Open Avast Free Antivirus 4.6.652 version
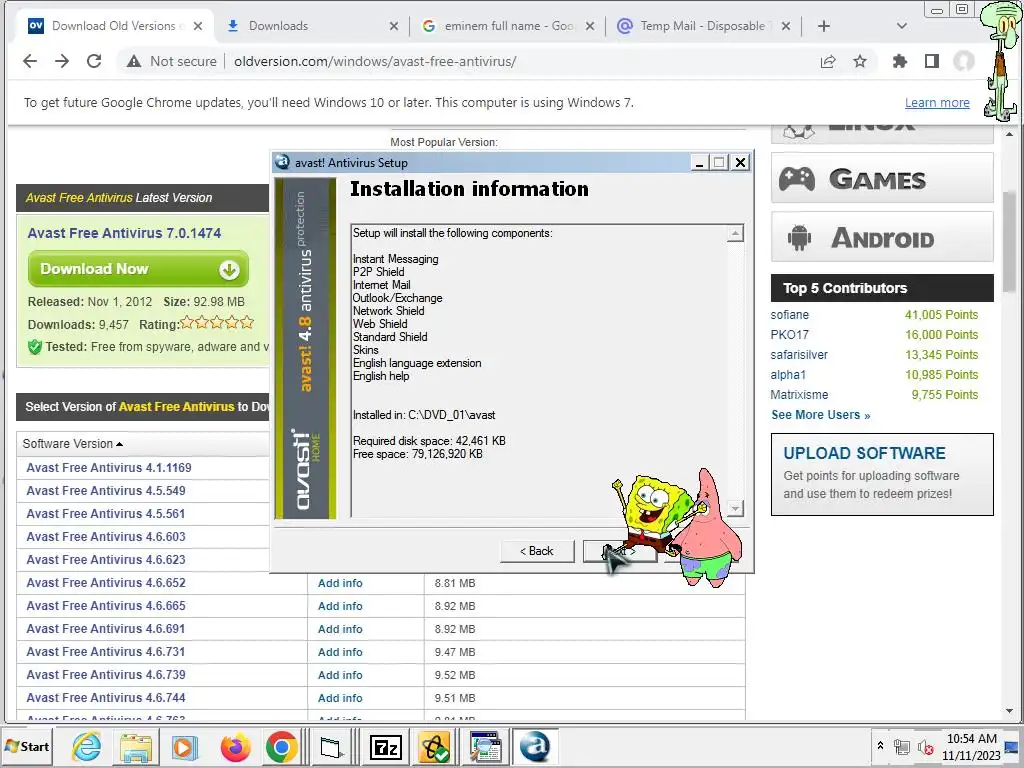 coord(106,583)
